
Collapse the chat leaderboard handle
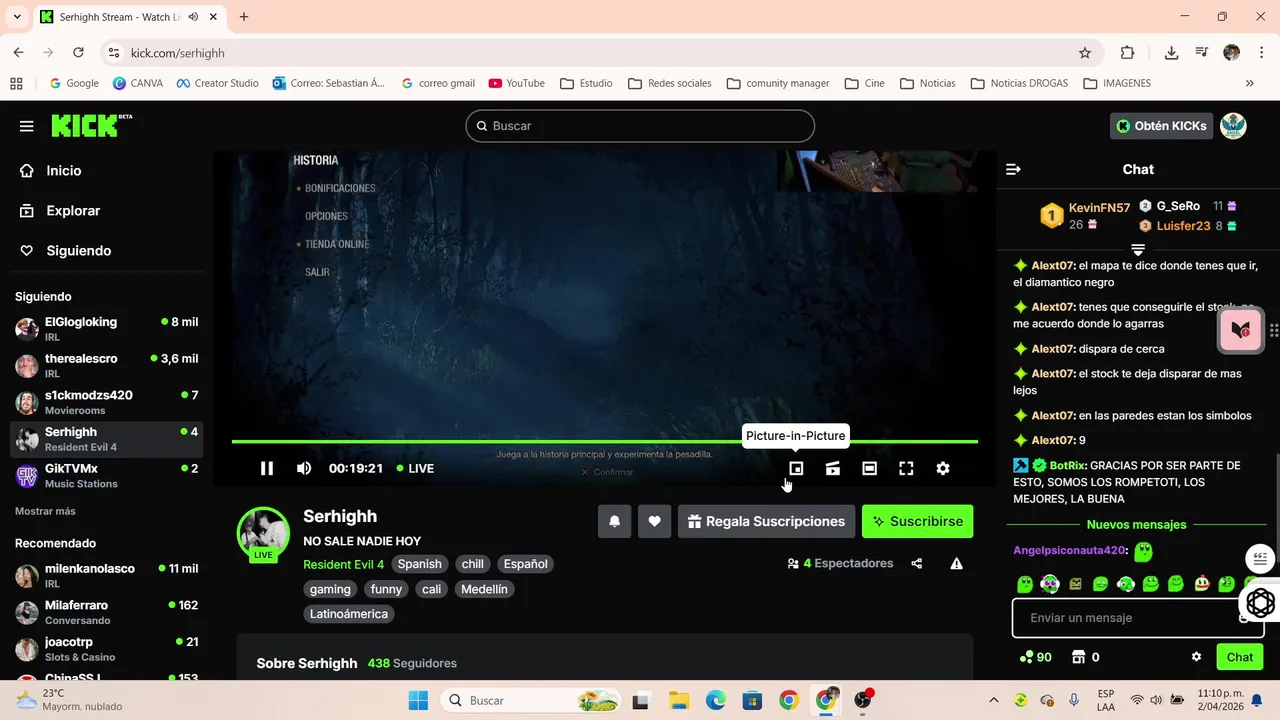[1138, 248]
